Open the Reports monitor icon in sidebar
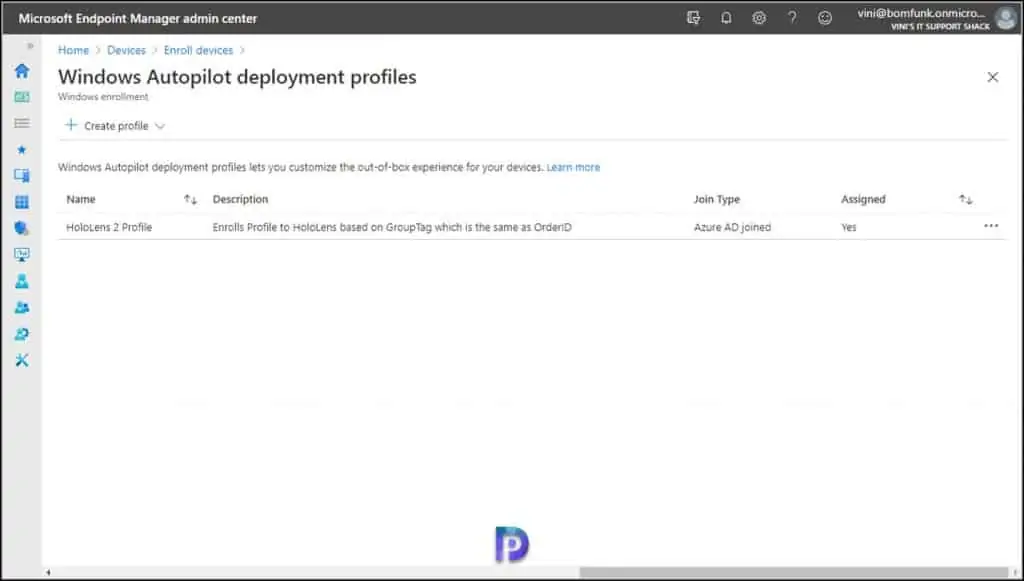 [x=22, y=255]
